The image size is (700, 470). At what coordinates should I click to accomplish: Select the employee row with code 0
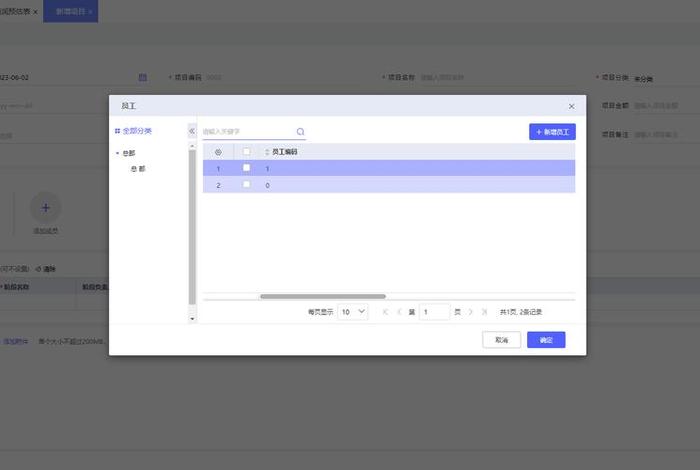pyautogui.click(x=389, y=185)
